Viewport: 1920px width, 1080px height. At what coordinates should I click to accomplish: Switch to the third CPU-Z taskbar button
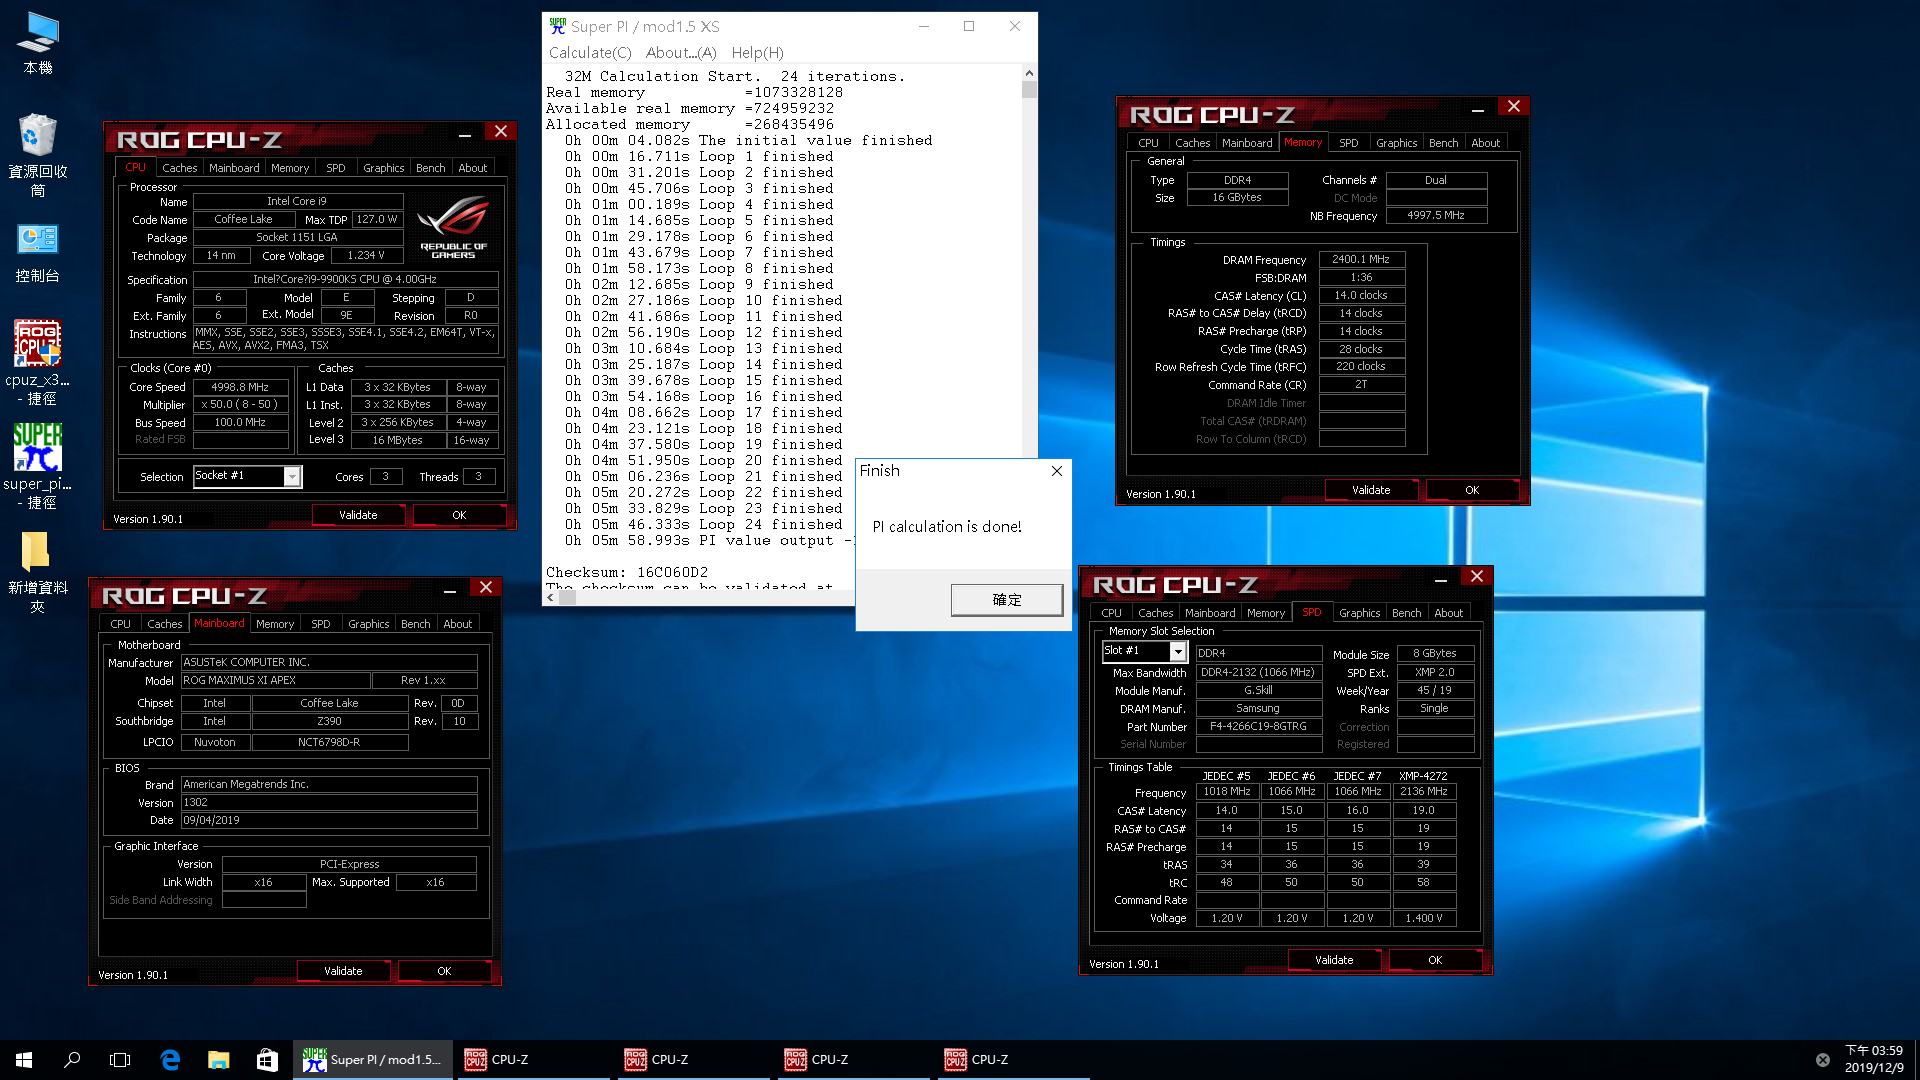tap(854, 1060)
